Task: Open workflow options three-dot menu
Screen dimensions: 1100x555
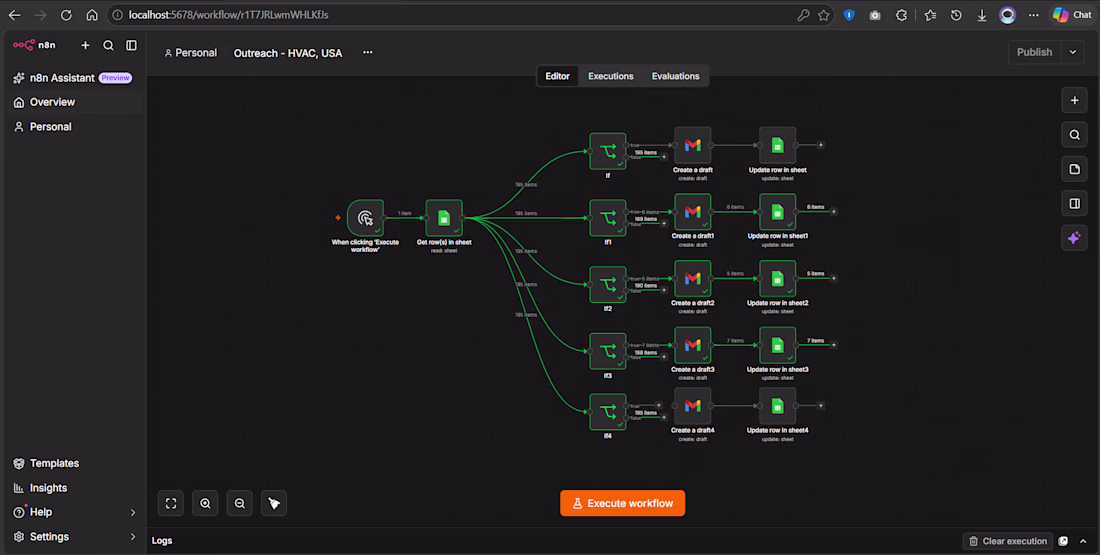Action: pos(368,53)
